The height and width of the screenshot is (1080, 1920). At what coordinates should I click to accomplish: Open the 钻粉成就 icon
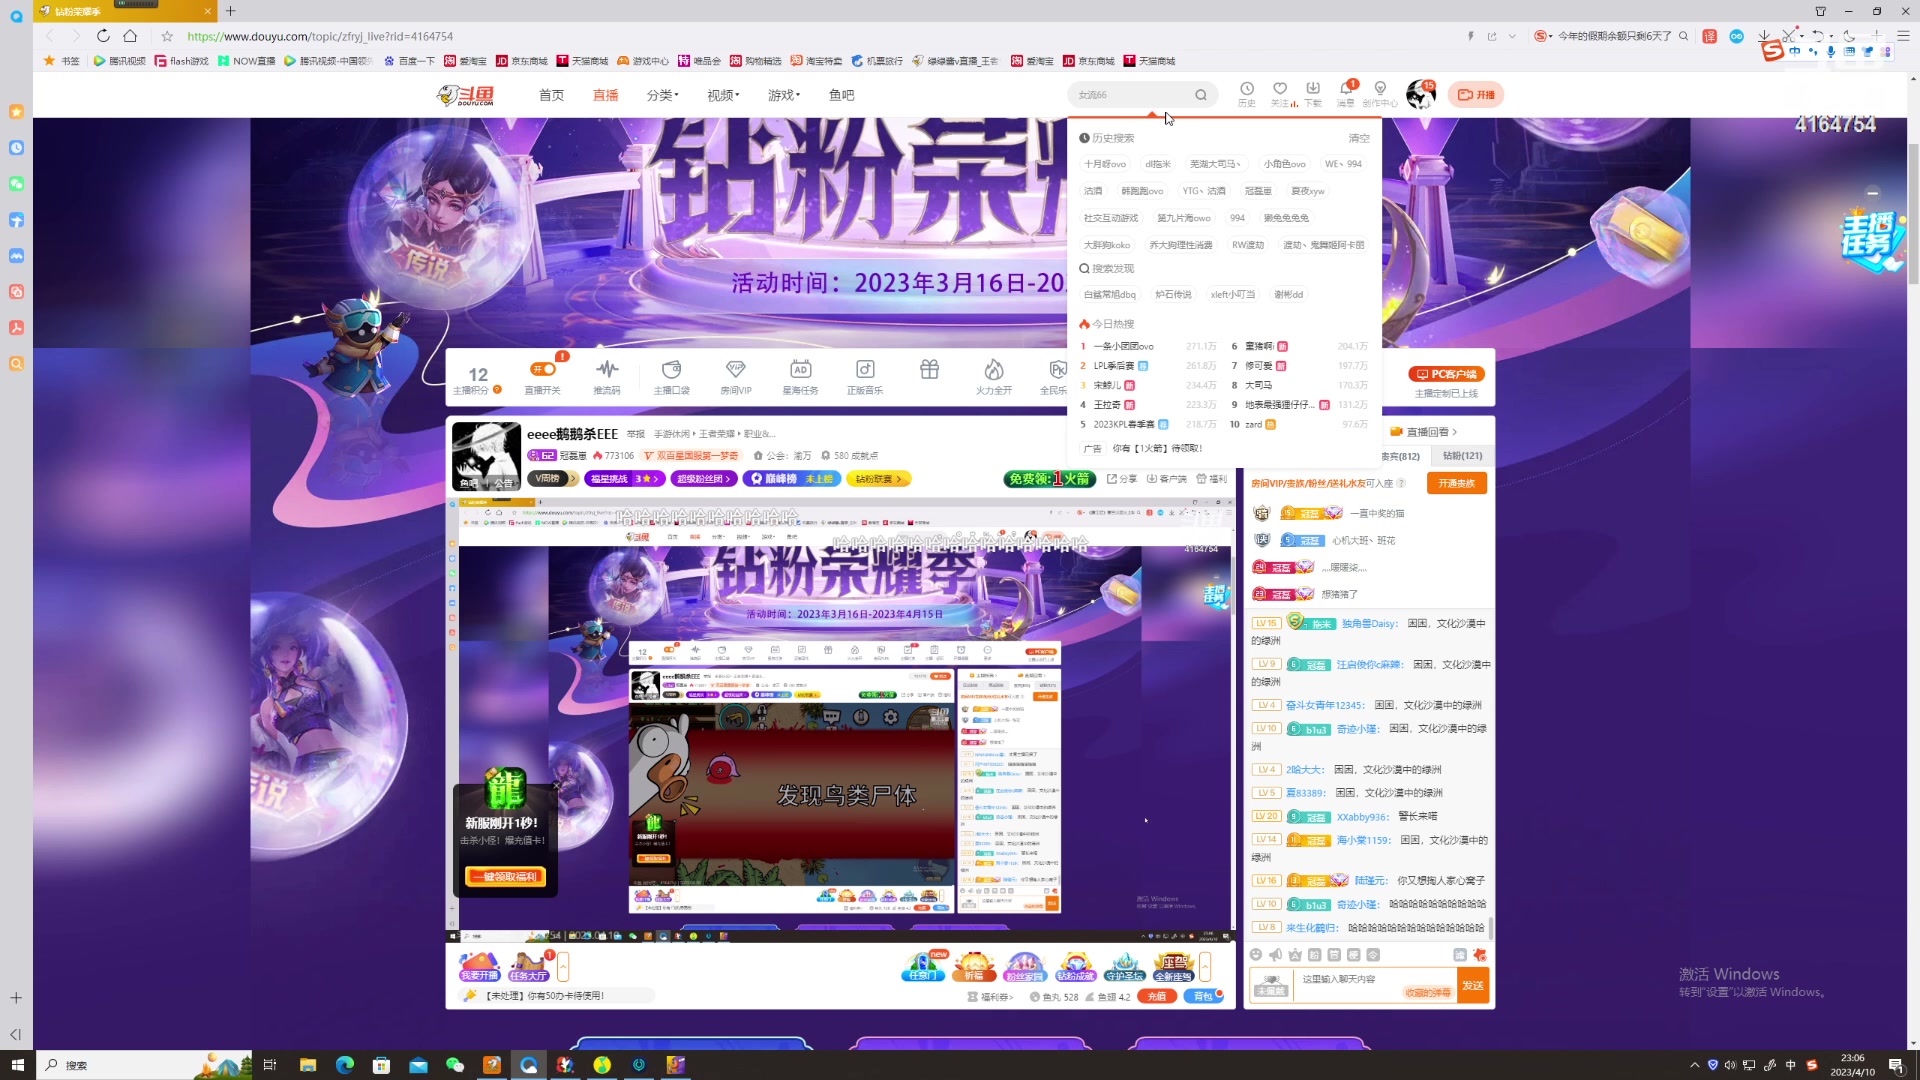1075,966
